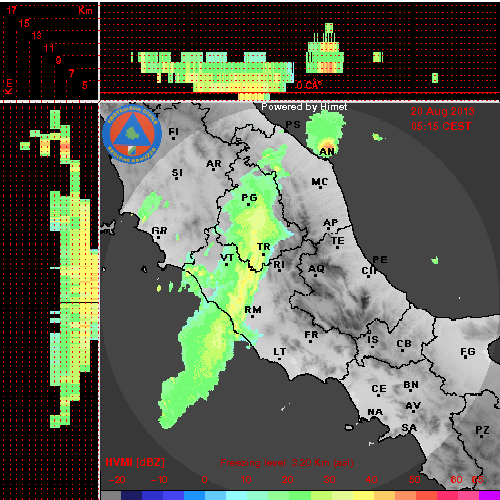The height and width of the screenshot is (500, 500).
Task: Select the NA city label on the map
Action: (375, 412)
